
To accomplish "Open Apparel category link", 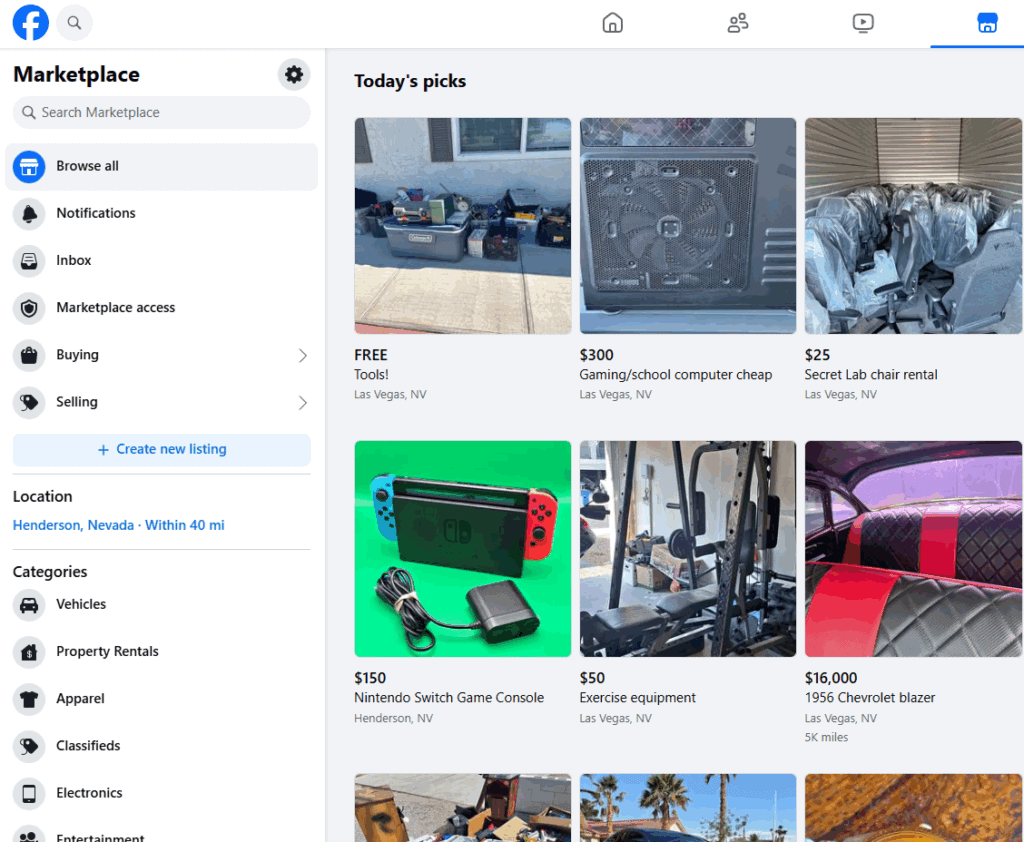I will pyautogui.click(x=80, y=698).
